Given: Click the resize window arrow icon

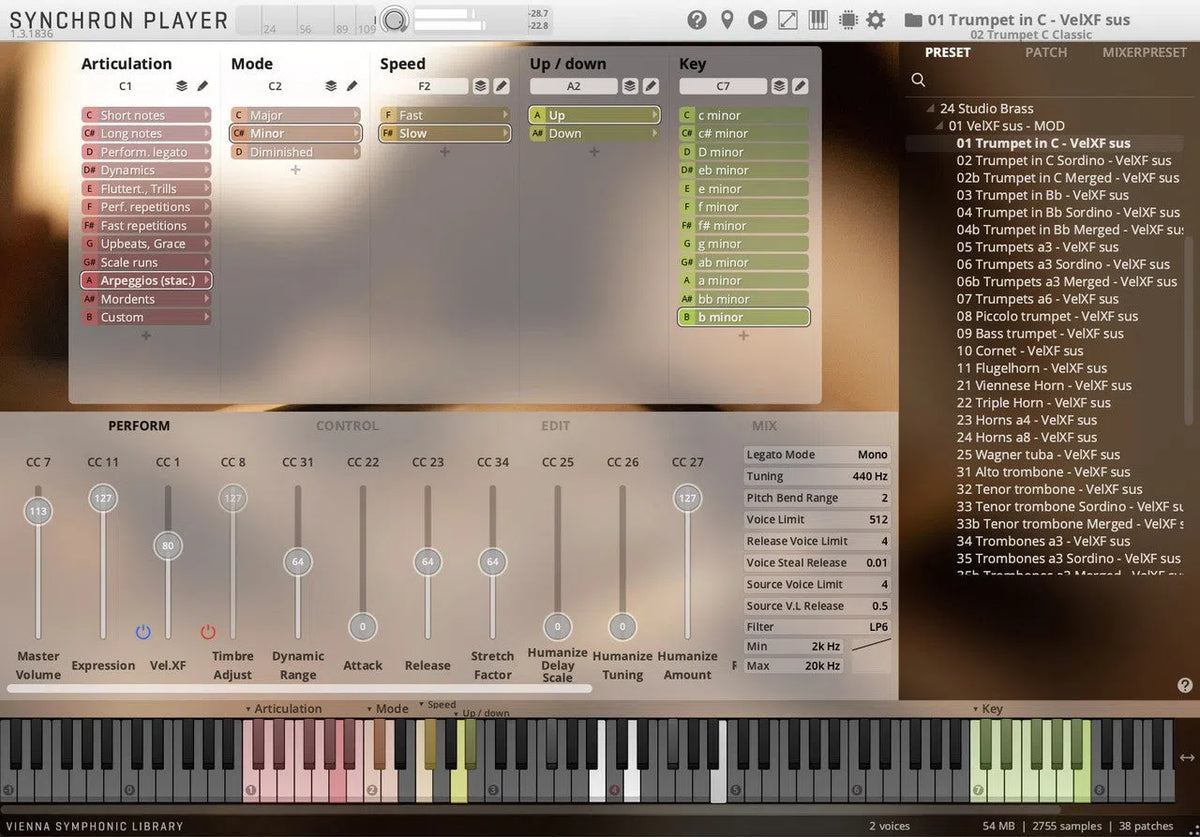Looking at the screenshot, I should [788, 20].
